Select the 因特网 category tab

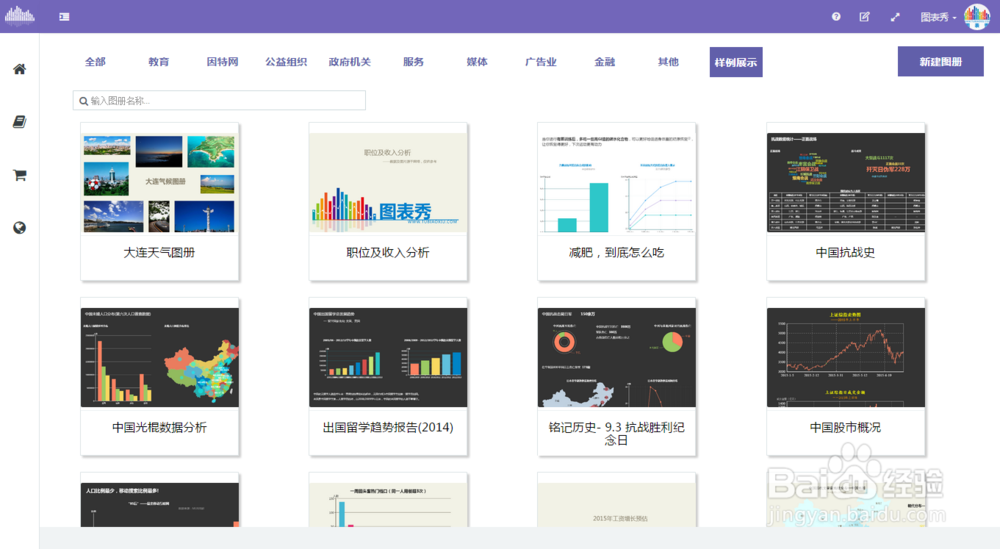pos(223,62)
